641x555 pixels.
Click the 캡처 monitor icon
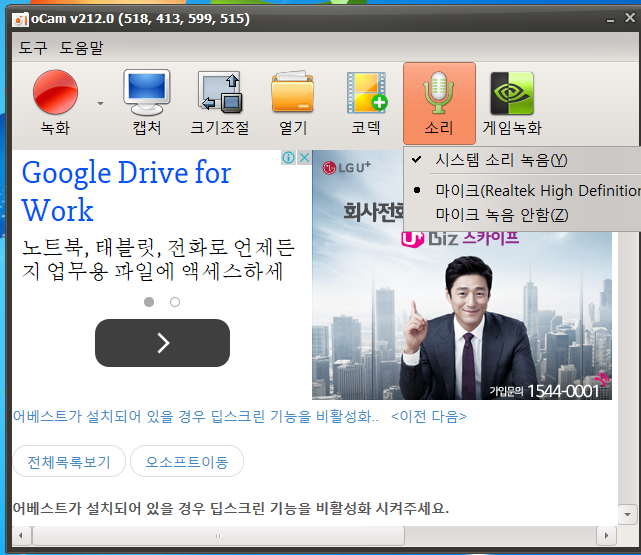click(x=147, y=92)
